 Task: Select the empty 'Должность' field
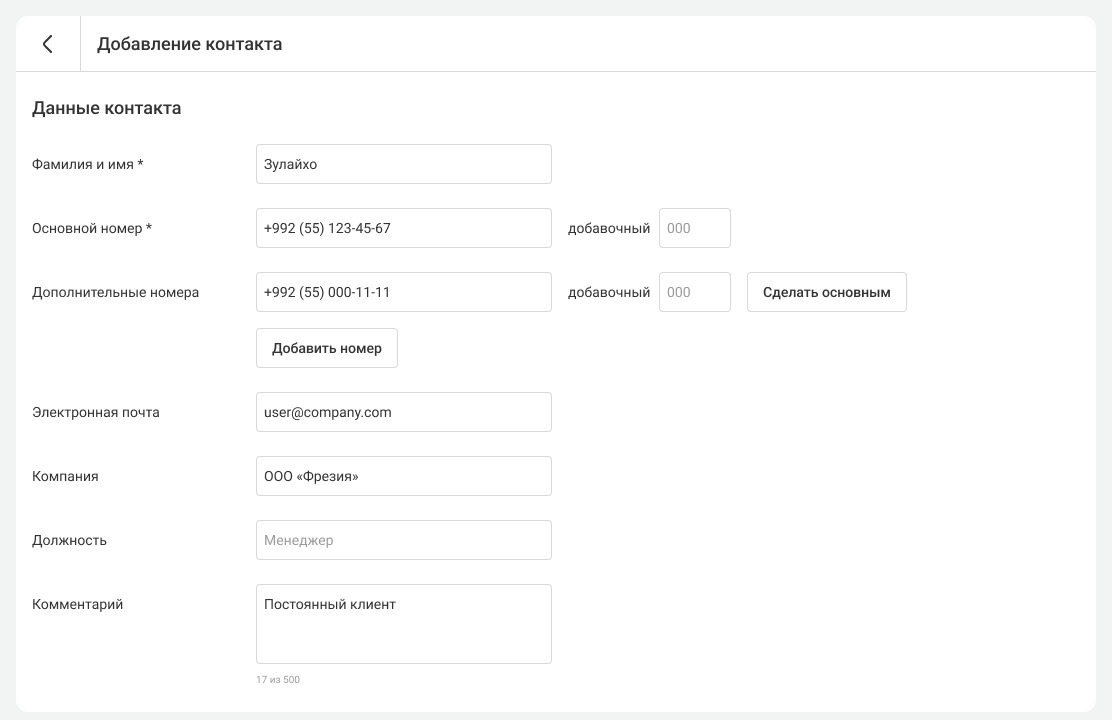[x=403, y=540]
